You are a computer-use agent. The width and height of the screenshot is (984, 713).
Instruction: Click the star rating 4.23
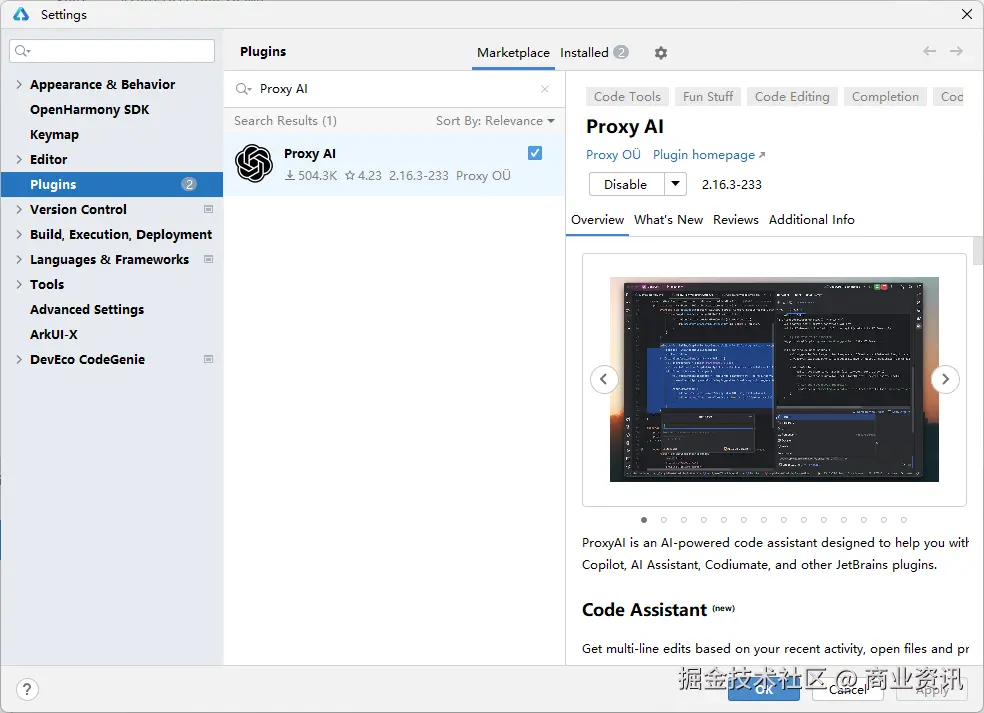[x=363, y=176]
